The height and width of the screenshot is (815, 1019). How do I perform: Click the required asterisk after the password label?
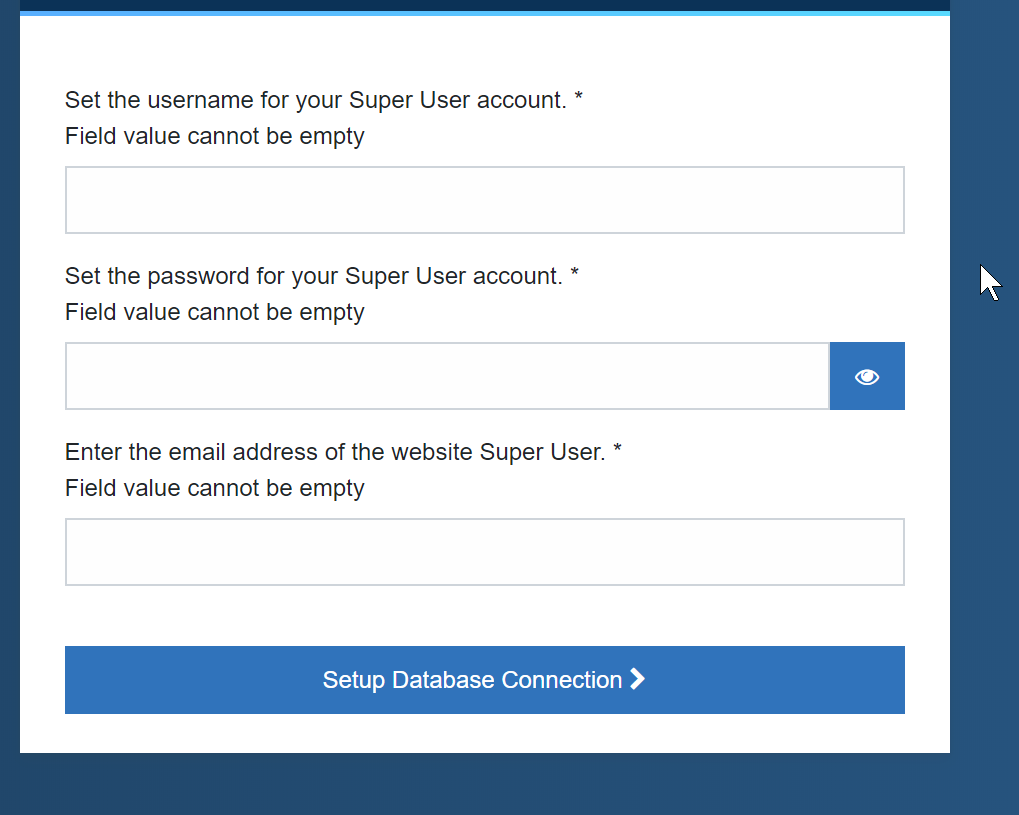coord(574,273)
